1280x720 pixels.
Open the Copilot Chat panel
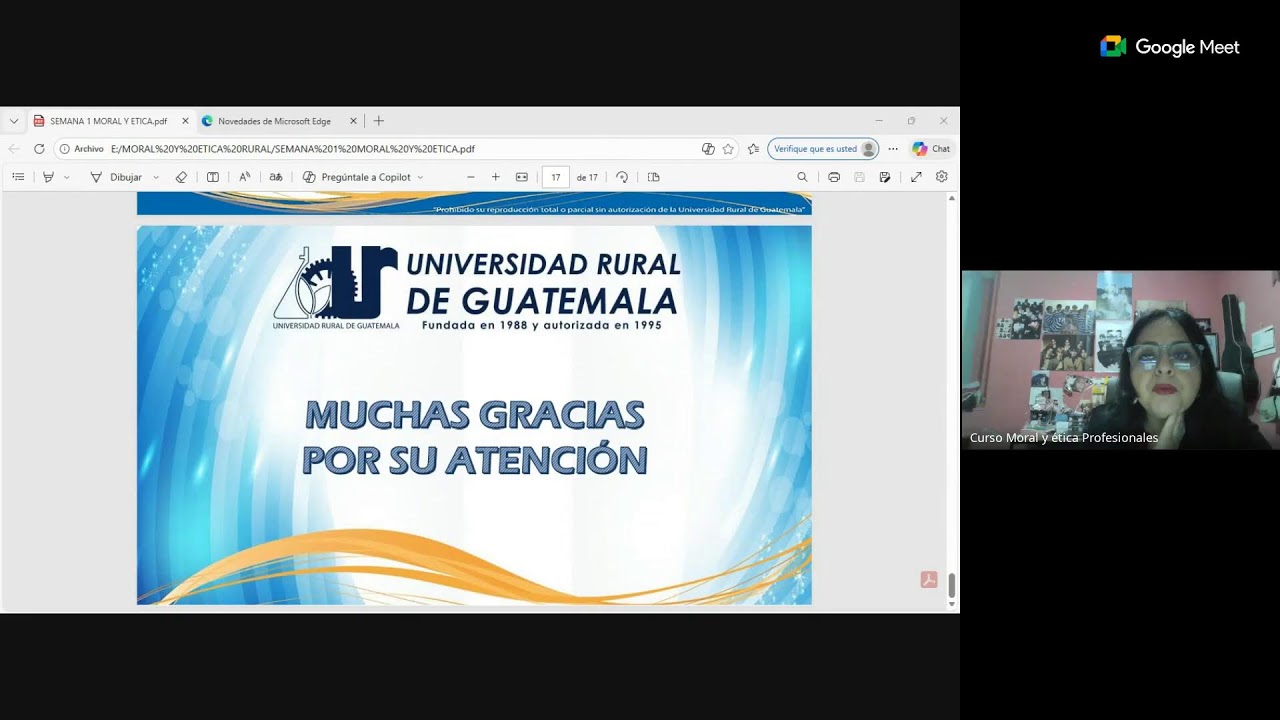coord(931,149)
